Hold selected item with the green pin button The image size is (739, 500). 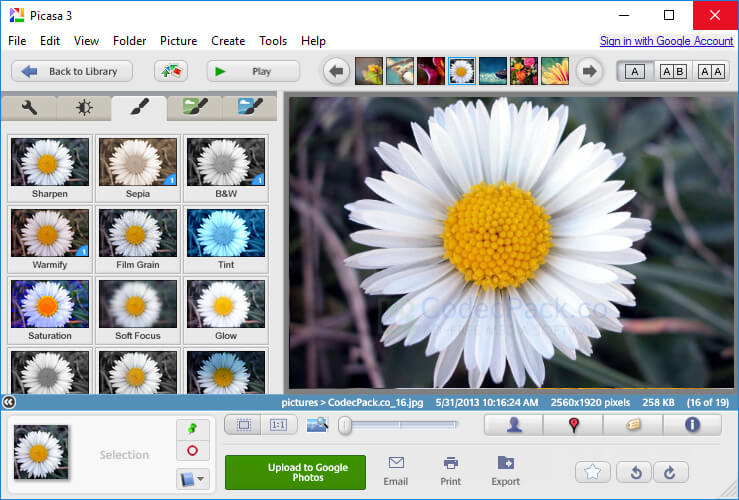pos(192,428)
